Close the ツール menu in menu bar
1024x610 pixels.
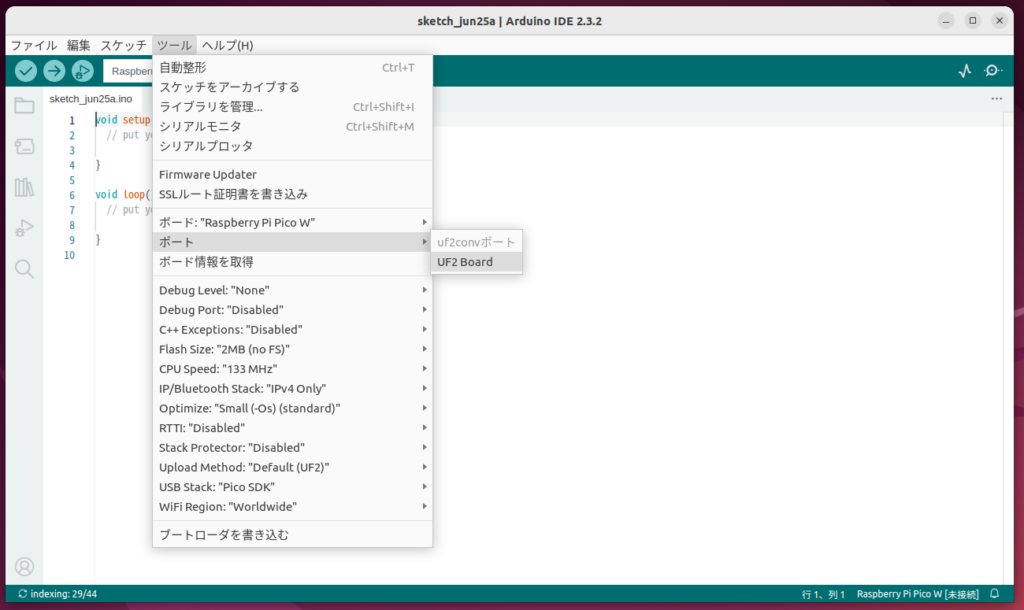point(174,45)
